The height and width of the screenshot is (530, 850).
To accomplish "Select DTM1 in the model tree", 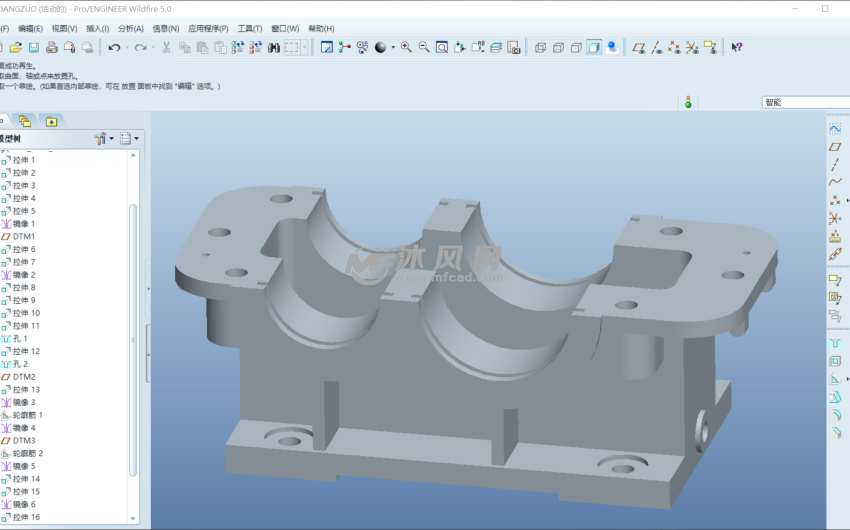I will 23,236.
